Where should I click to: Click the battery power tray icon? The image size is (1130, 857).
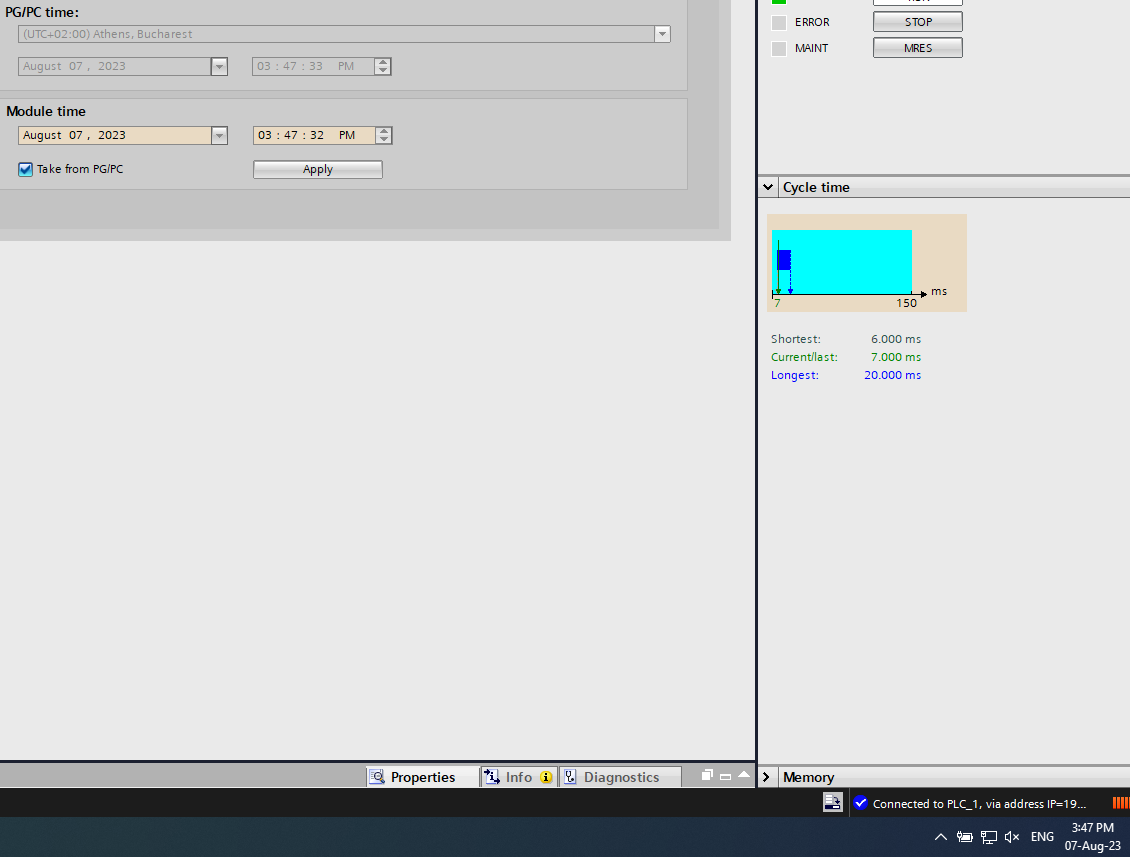964,837
